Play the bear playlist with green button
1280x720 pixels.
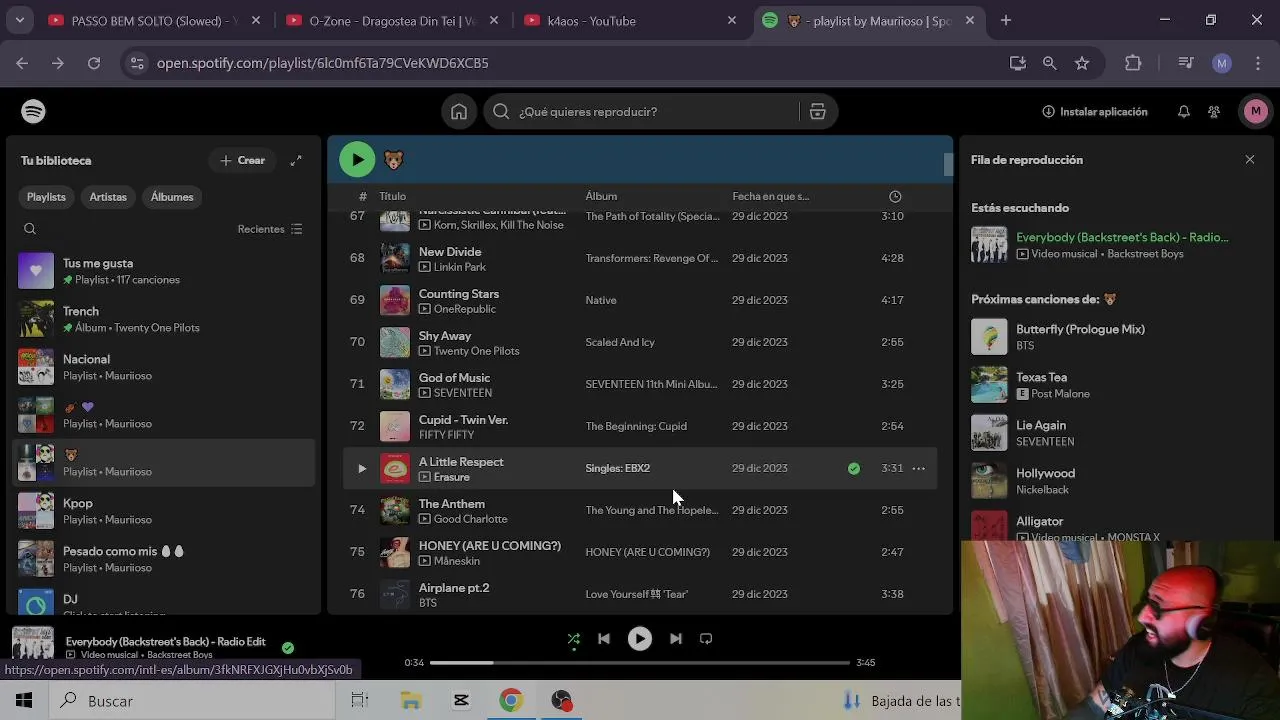(x=357, y=159)
